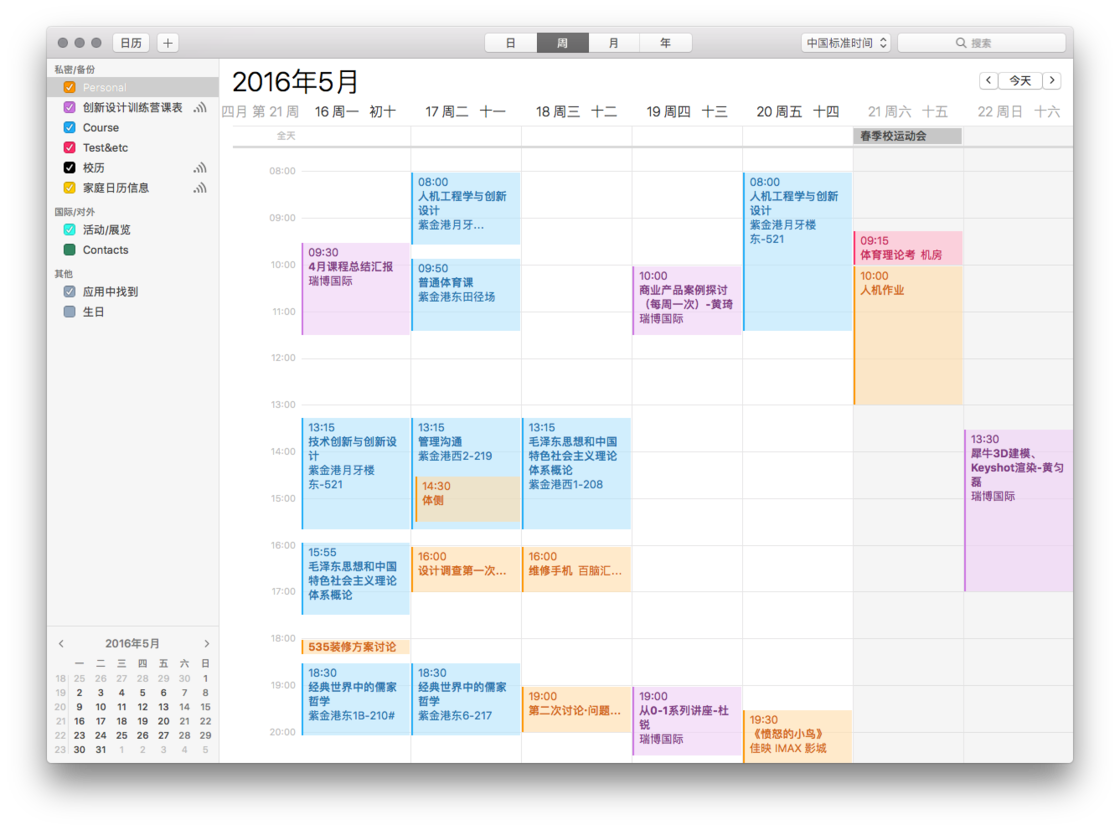Toggle the 活动/展览 calendar checkbox
The height and width of the screenshot is (830, 1120).
[69, 229]
